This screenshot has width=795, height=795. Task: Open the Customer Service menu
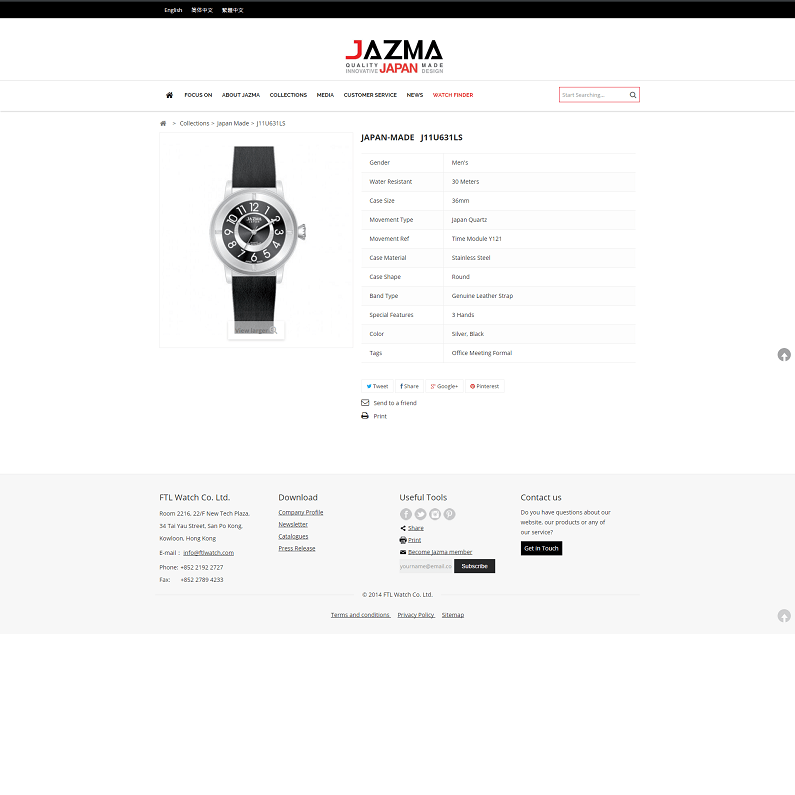tap(370, 95)
